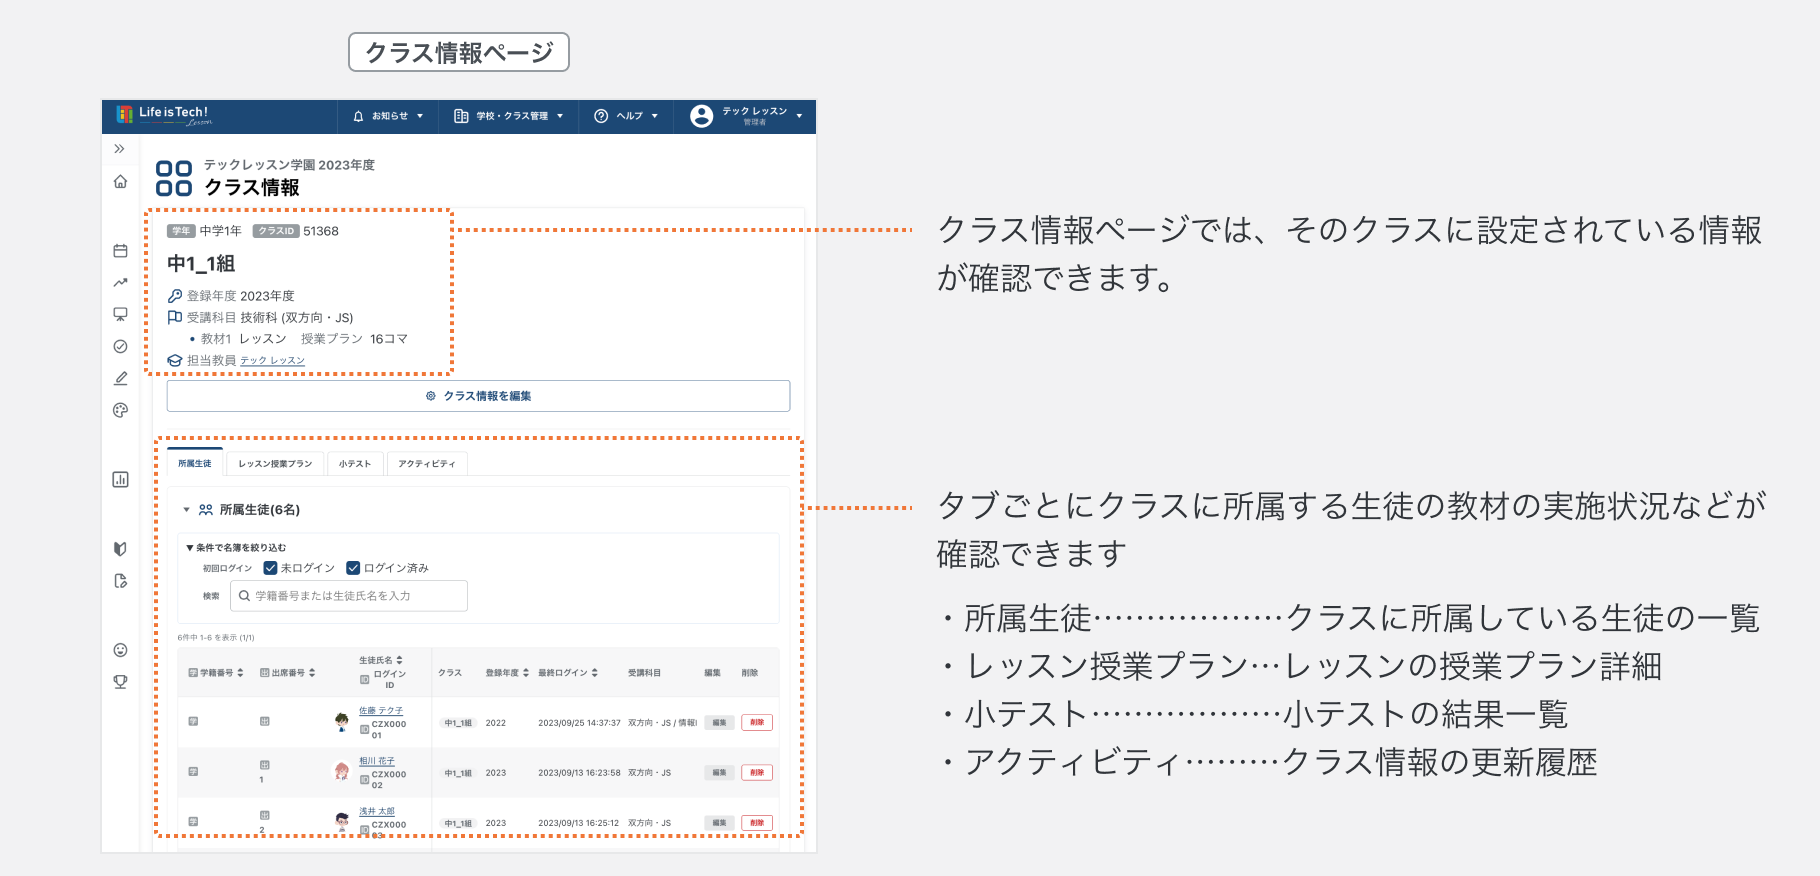Click the gear icon on edit class button
The image size is (1820, 876).
(431, 396)
